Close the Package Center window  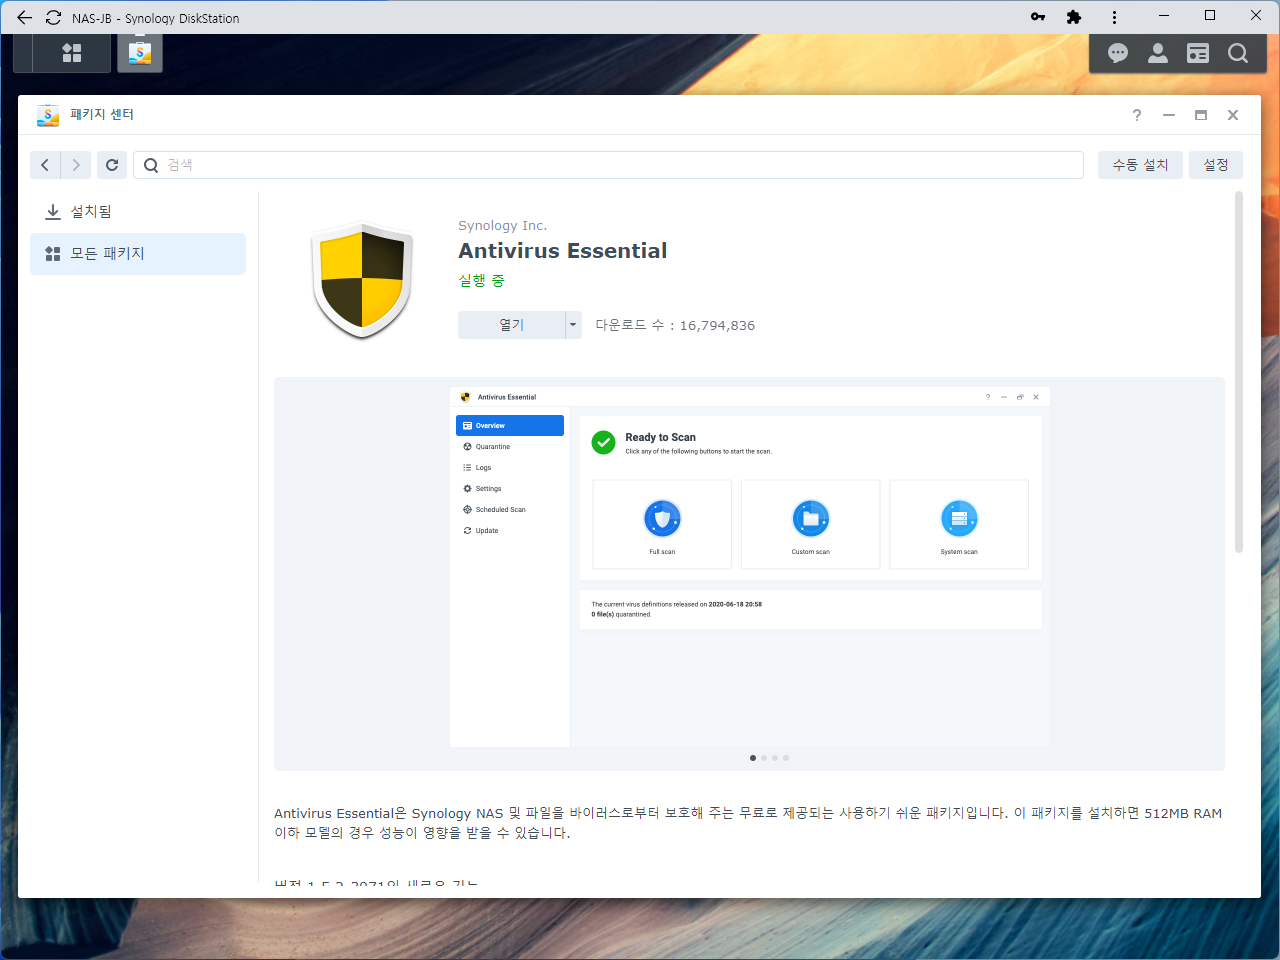1233,115
